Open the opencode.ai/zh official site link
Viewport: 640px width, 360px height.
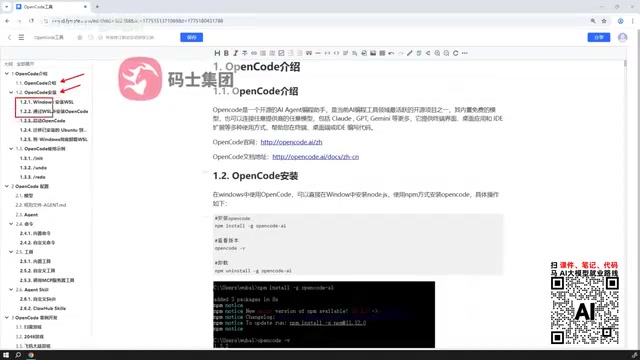point(291,142)
